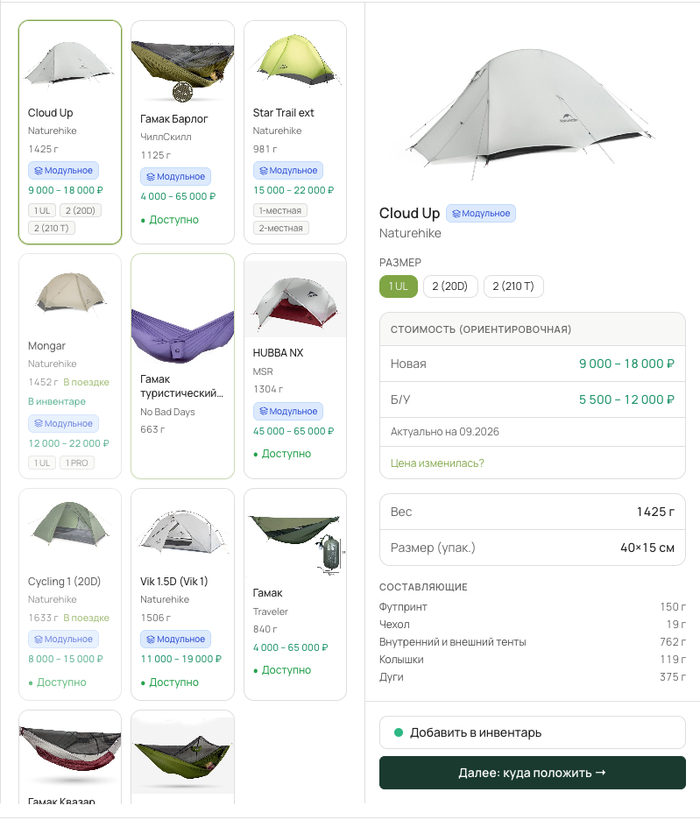The width and height of the screenshot is (700, 820).
Task: Click the Модульное badge beside Cloud Up title
Action: click(x=480, y=213)
